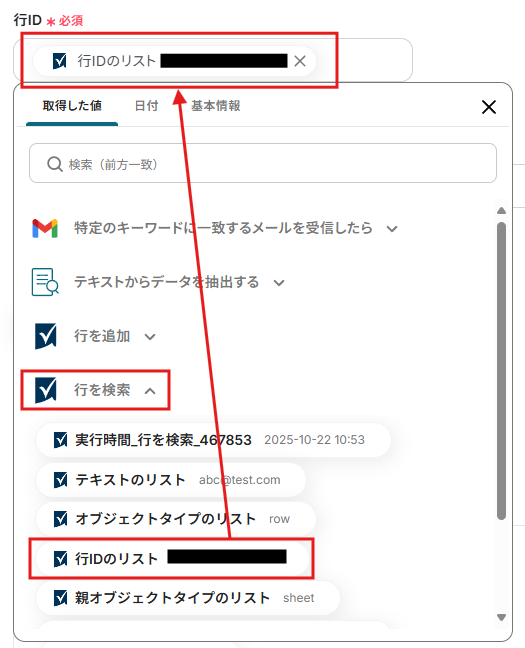Expand the 行を追加 section
Viewport: 525px width, 648px height.
point(150,337)
